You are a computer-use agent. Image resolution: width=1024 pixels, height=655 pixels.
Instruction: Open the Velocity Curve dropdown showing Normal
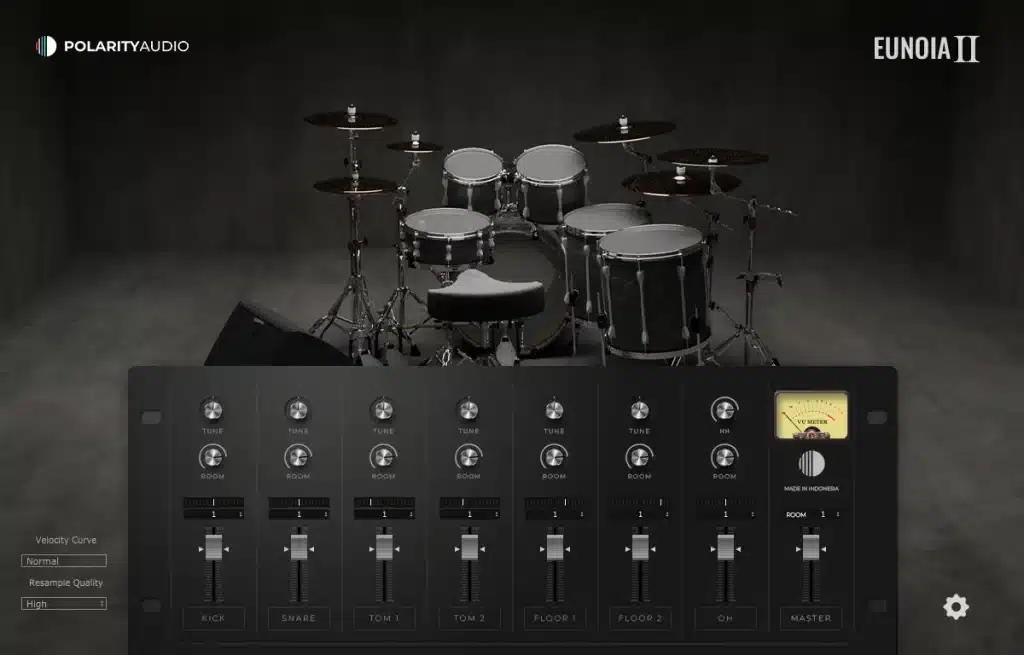click(63, 560)
